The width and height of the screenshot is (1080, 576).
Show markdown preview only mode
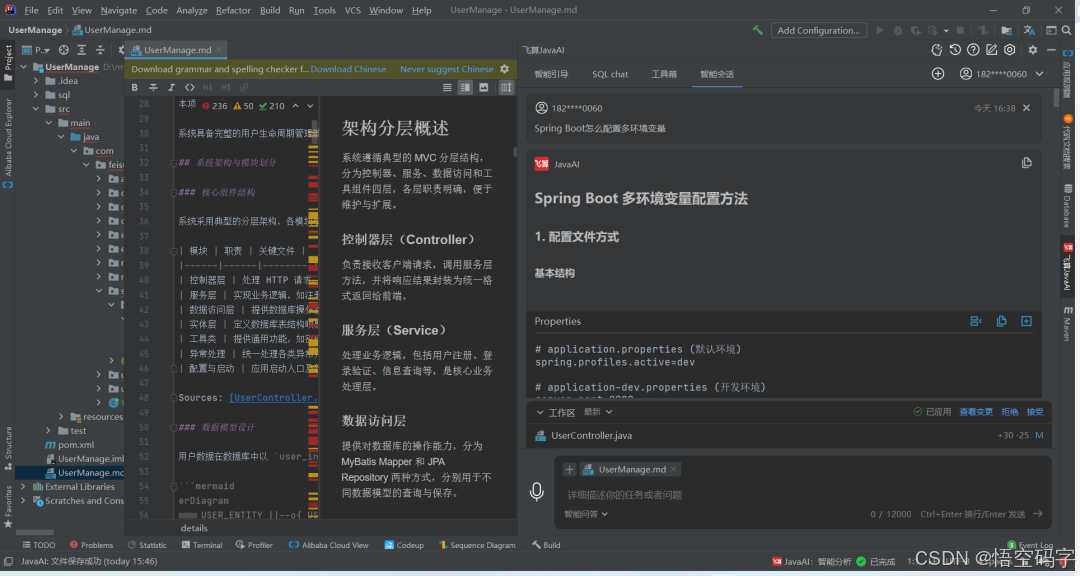[484, 88]
